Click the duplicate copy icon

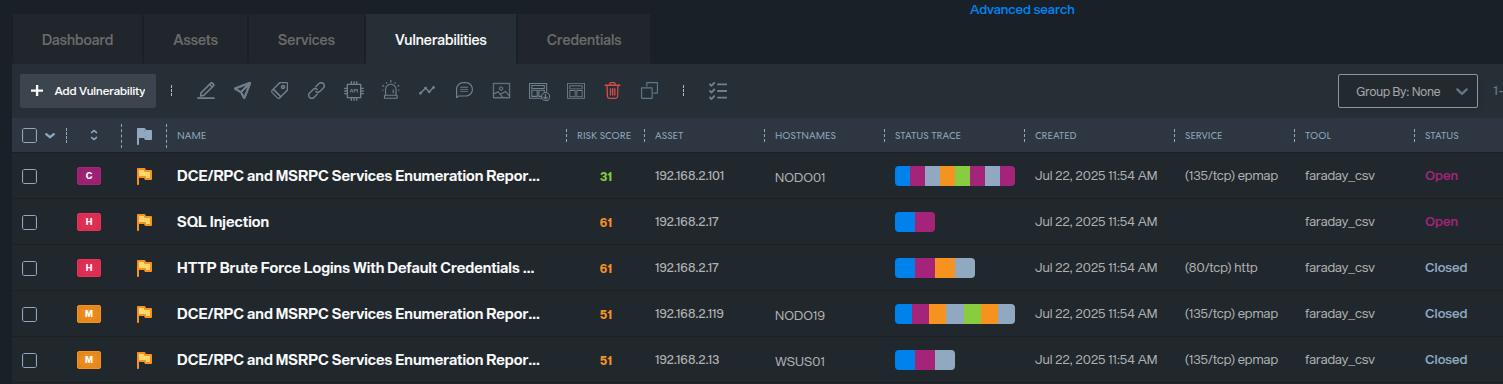[x=649, y=91]
